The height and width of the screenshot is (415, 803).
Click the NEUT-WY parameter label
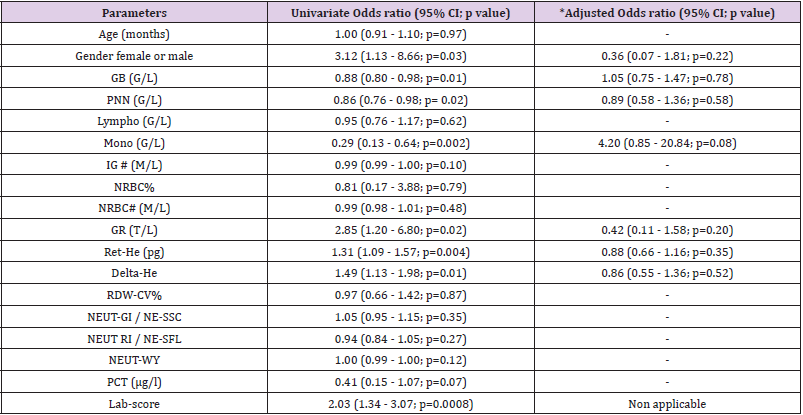134,360
